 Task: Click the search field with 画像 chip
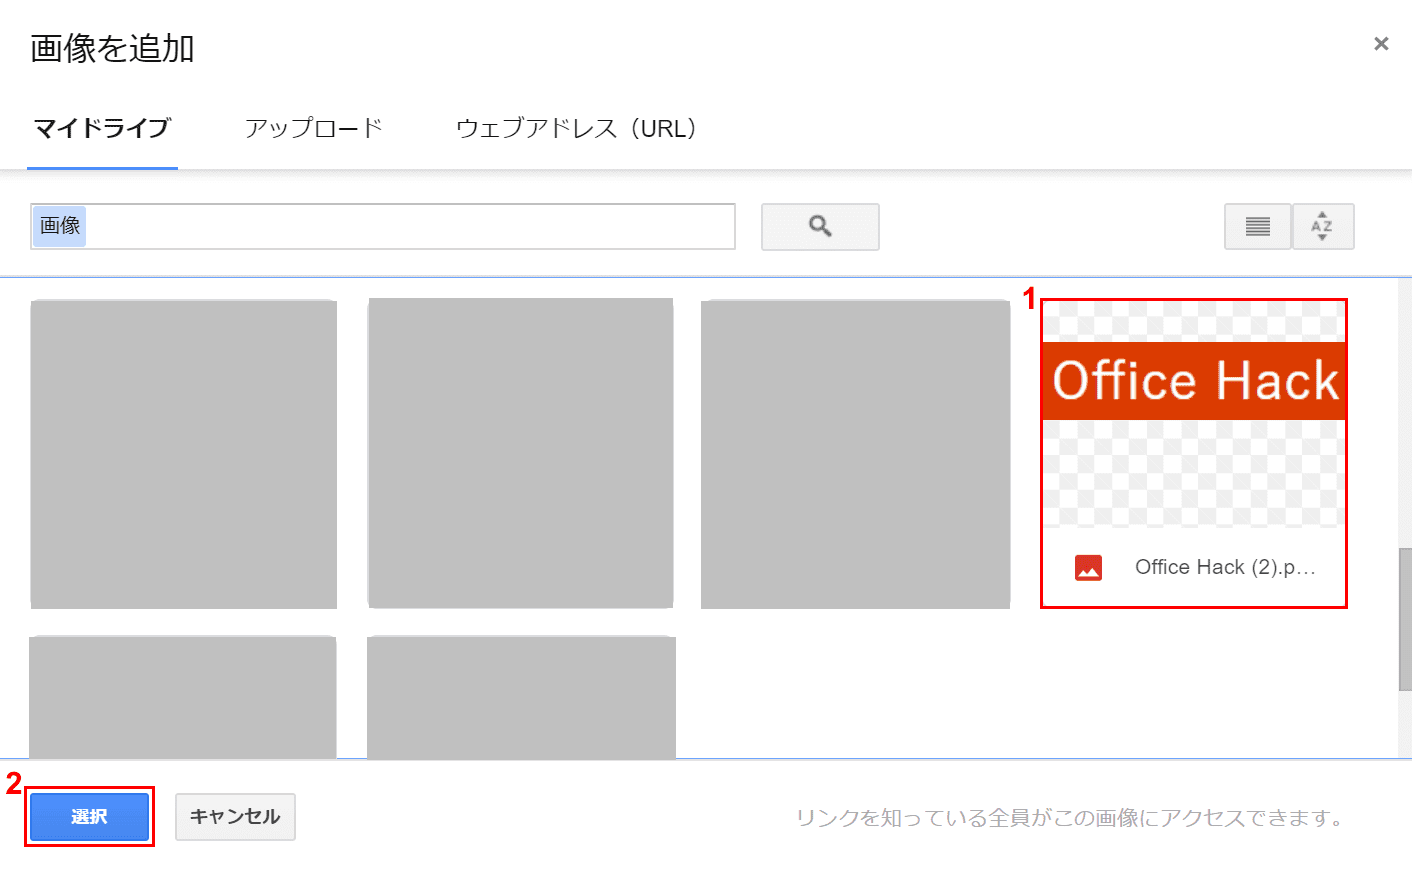pyautogui.click(x=383, y=227)
